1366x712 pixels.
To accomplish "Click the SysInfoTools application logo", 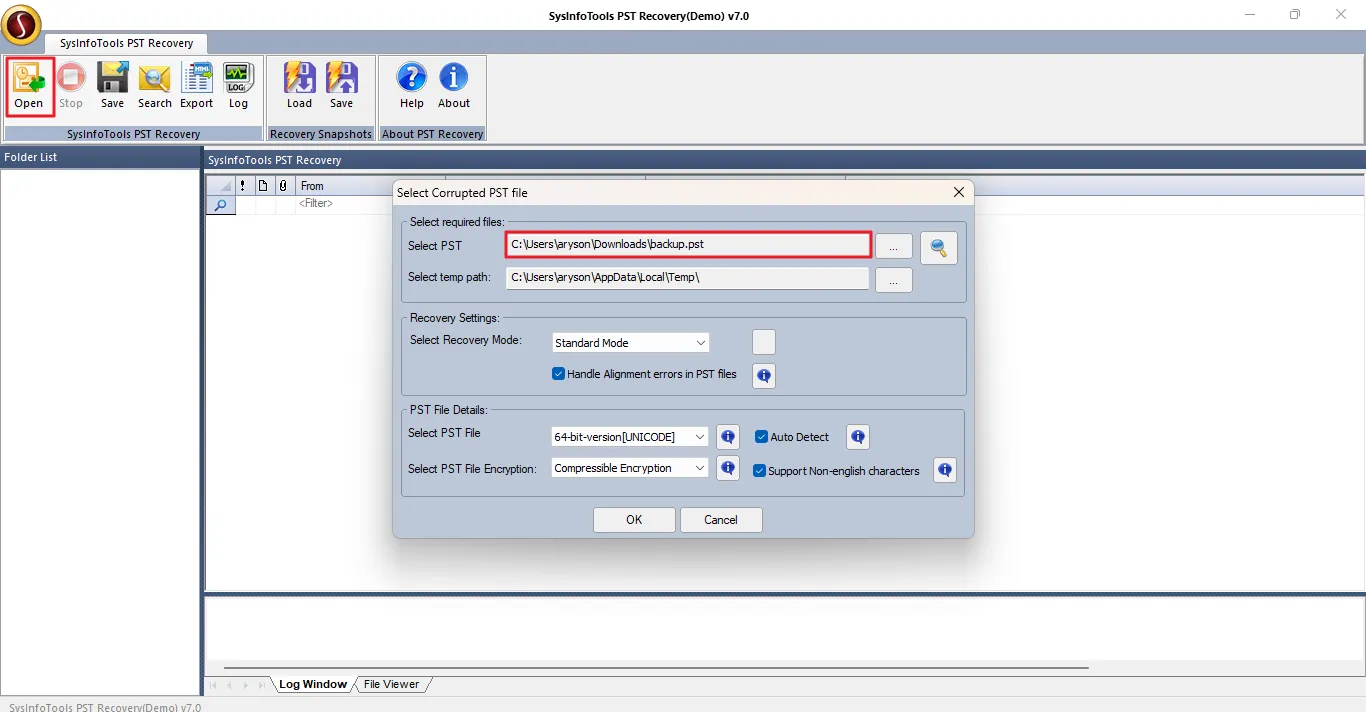I will click(x=21, y=25).
